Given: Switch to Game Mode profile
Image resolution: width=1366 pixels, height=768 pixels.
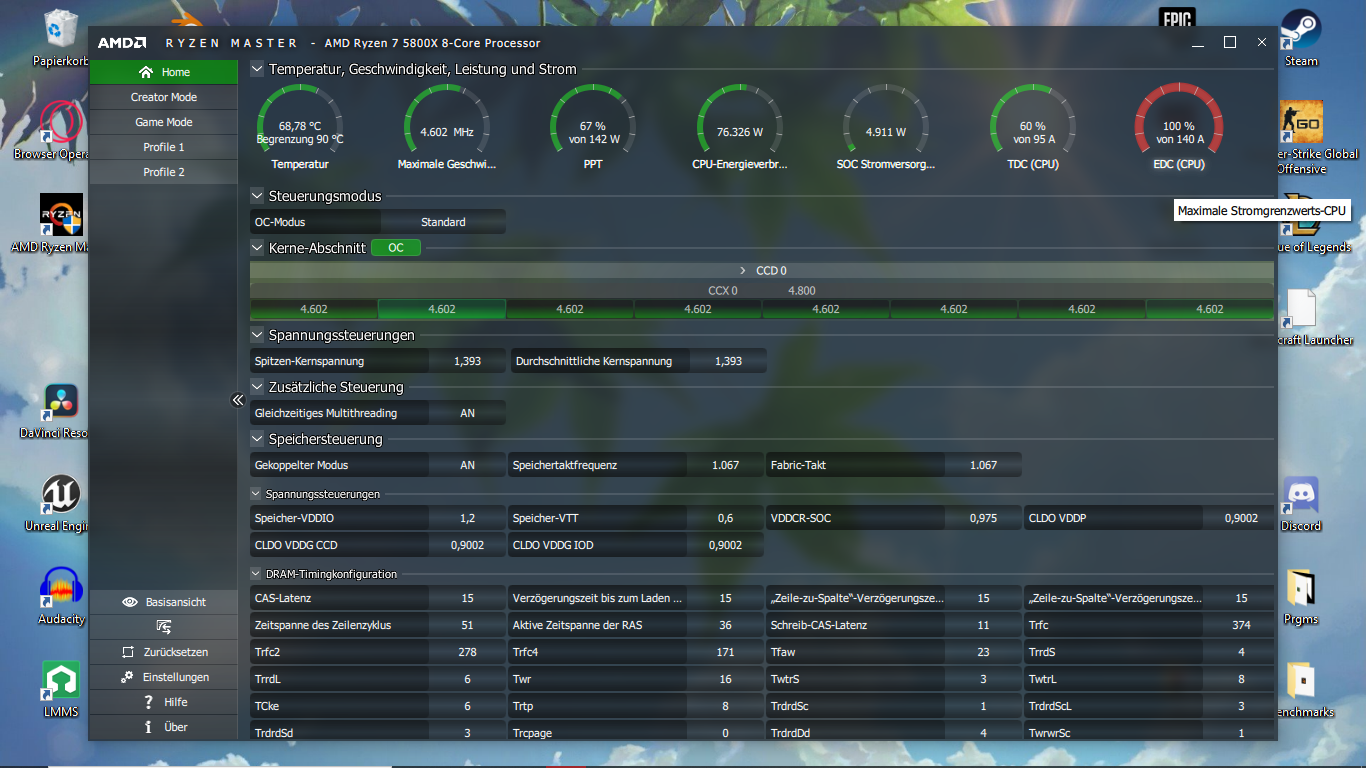Looking at the screenshot, I should click(x=164, y=122).
